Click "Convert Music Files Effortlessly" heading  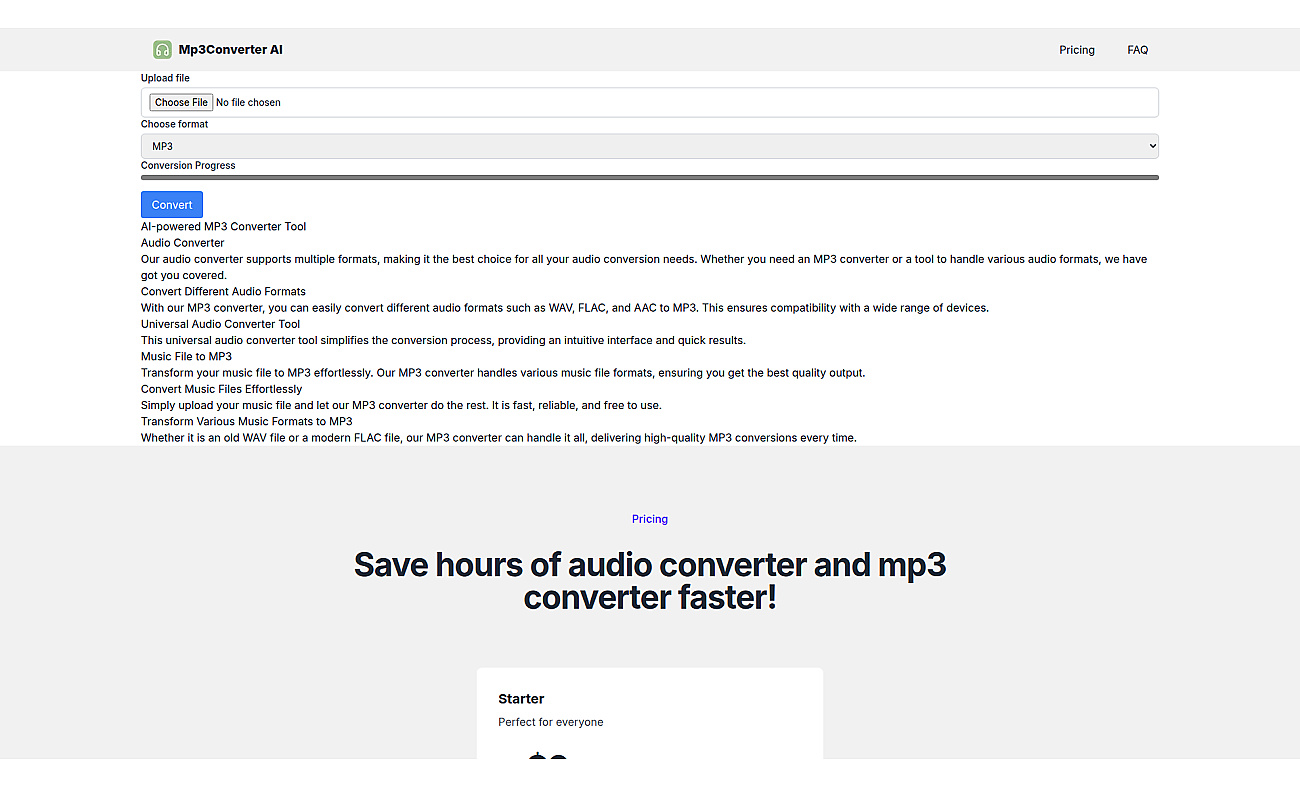(x=222, y=389)
